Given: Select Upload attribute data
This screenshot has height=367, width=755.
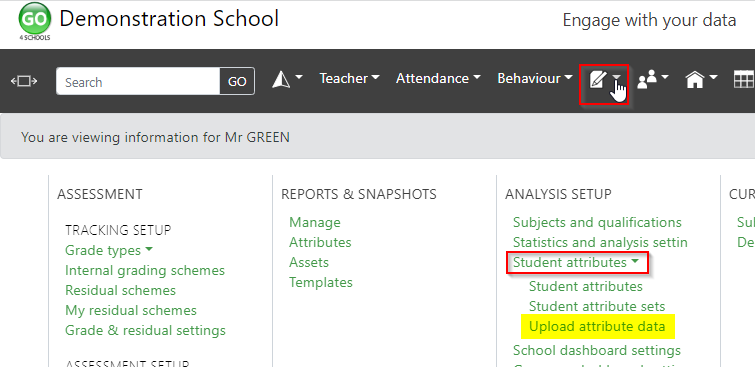Looking at the screenshot, I should tap(597, 327).
